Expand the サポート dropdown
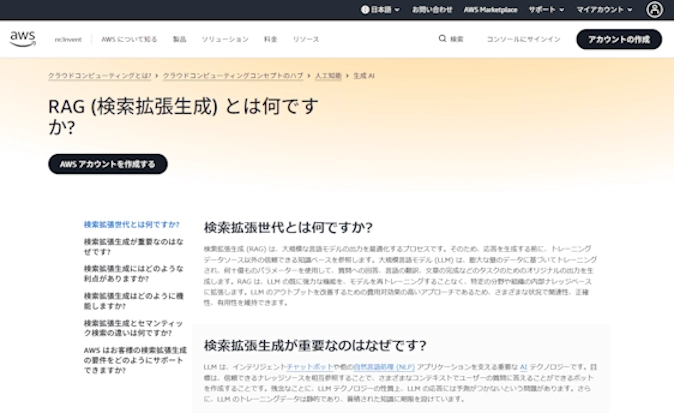This screenshot has height=413, width=674. point(546,9)
